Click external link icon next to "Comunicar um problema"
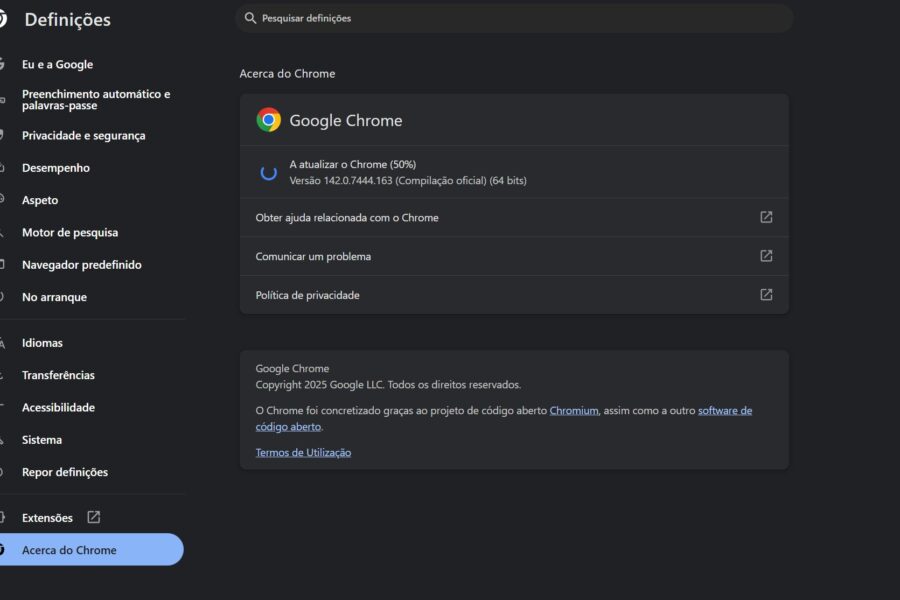This screenshot has height=600, width=900. point(766,256)
